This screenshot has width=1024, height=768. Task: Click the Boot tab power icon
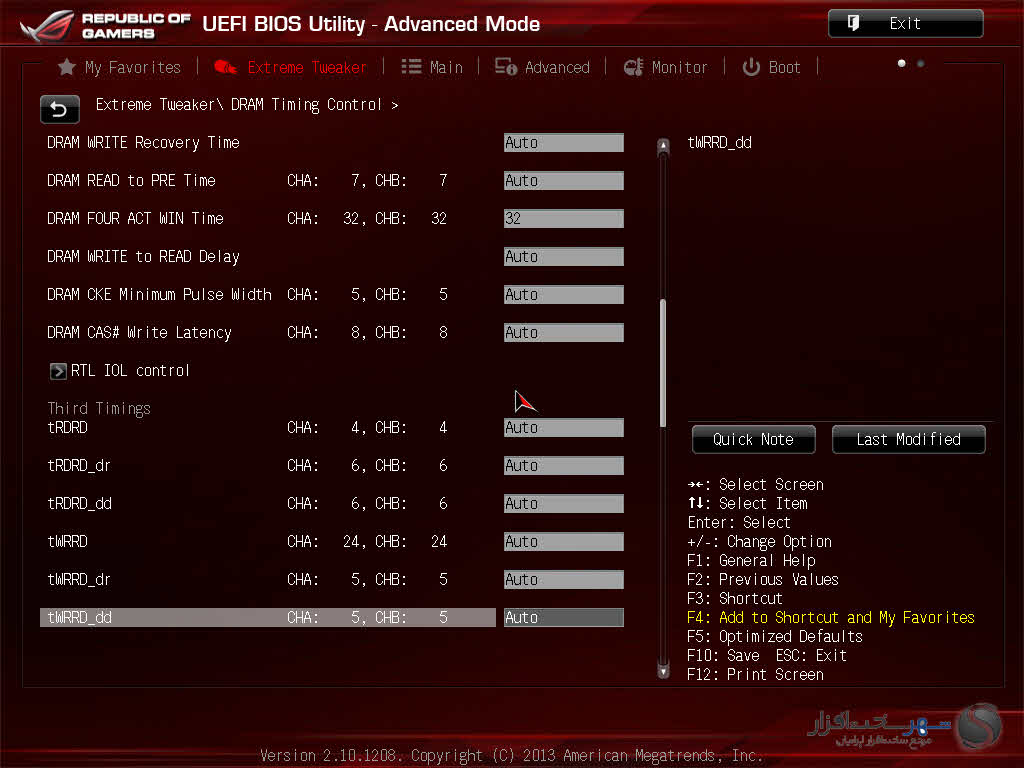coord(751,67)
